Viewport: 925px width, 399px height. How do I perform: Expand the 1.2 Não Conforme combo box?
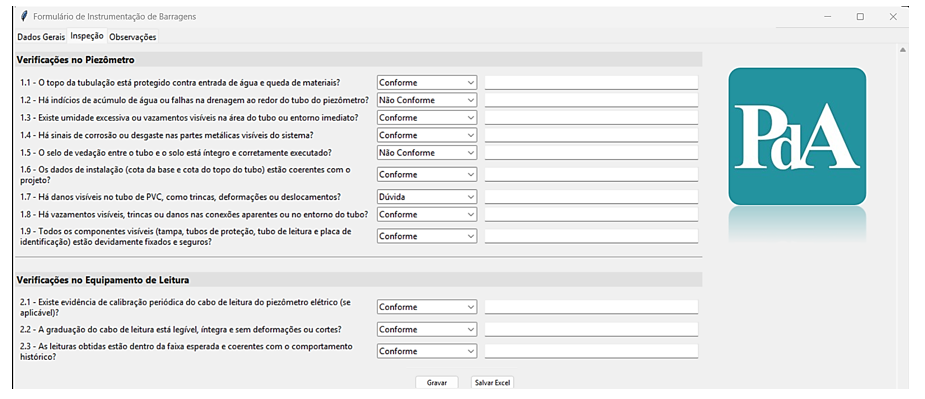pyautogui.click(x=427, y=100)
